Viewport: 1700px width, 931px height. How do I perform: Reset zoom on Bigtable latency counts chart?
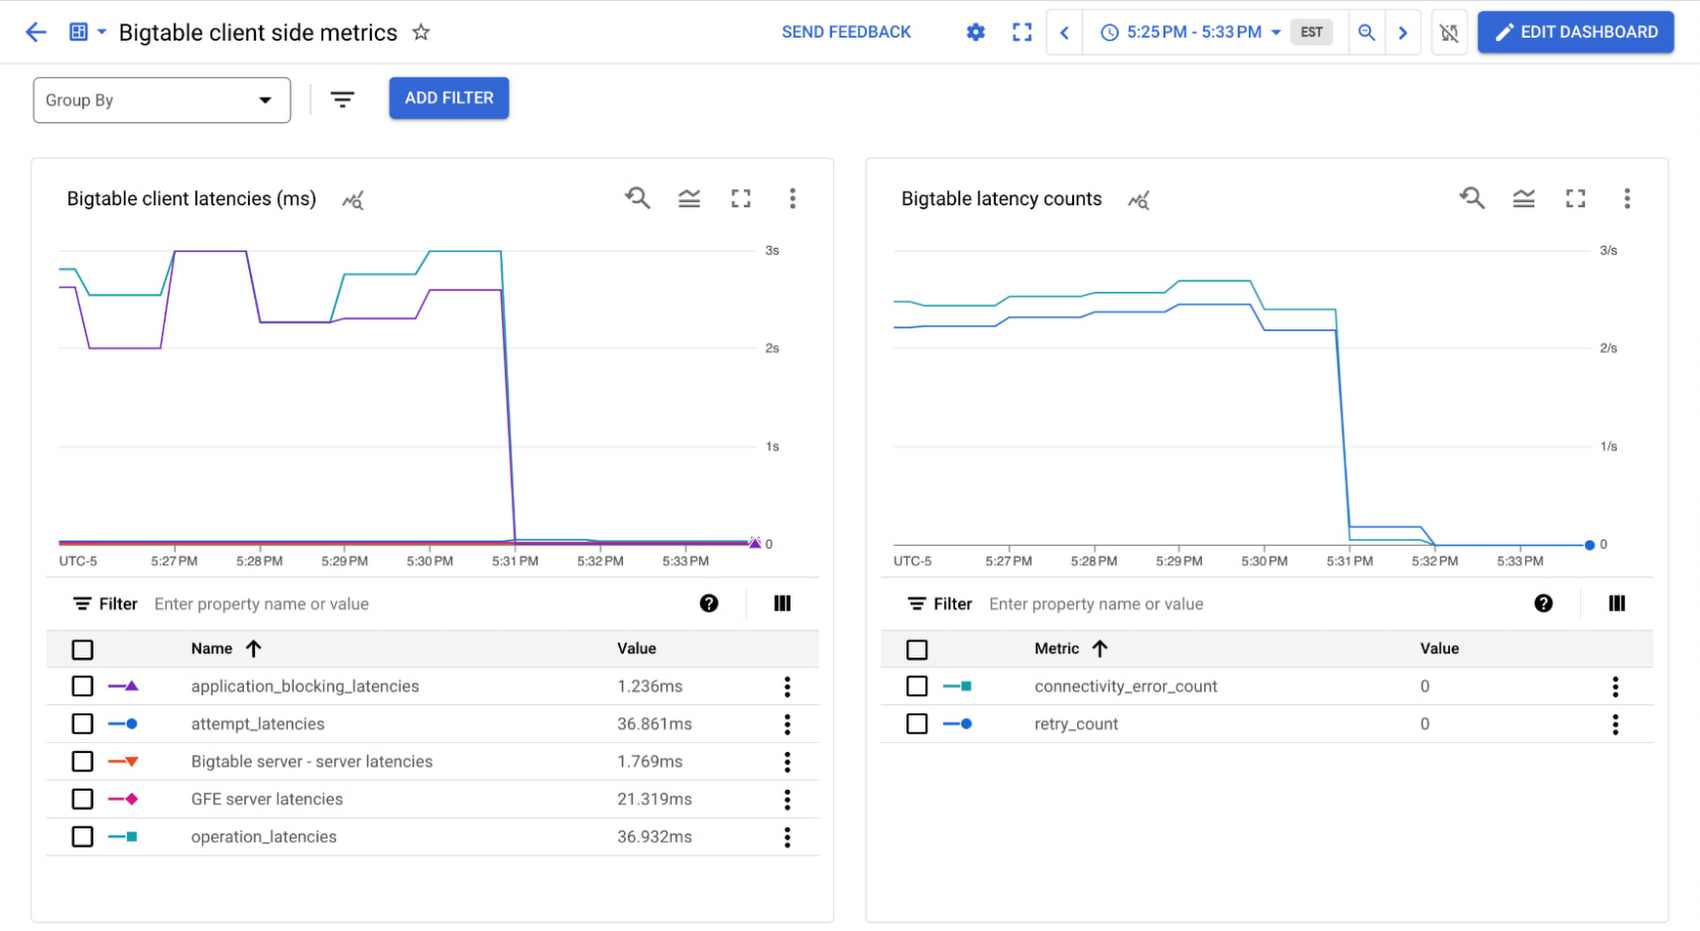pyautogui.click(x=1472, y=198)
